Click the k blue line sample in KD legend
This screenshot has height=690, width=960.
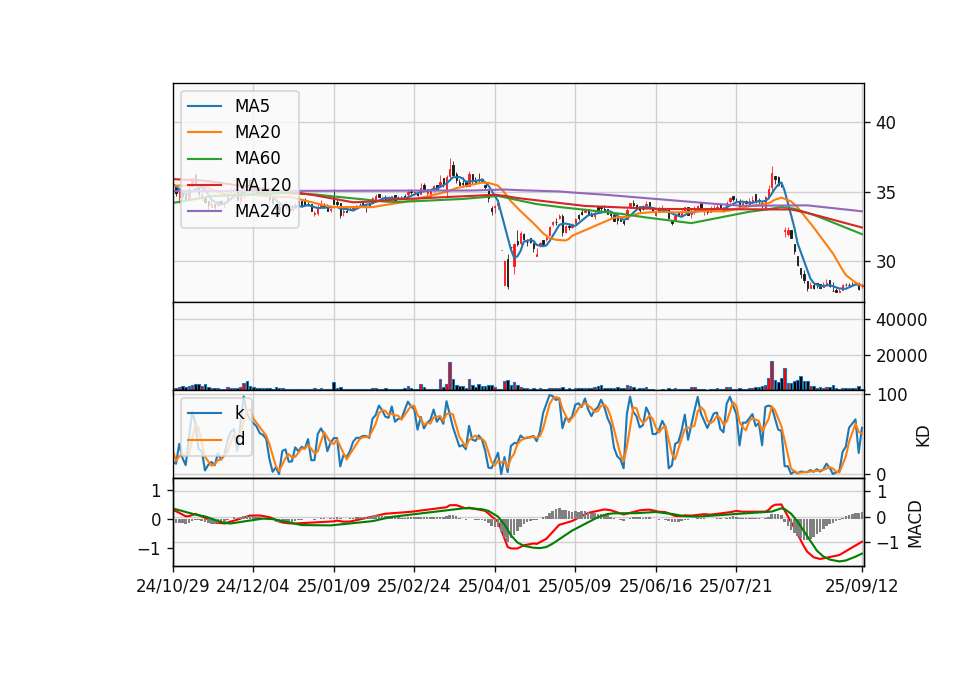point(204,413)
